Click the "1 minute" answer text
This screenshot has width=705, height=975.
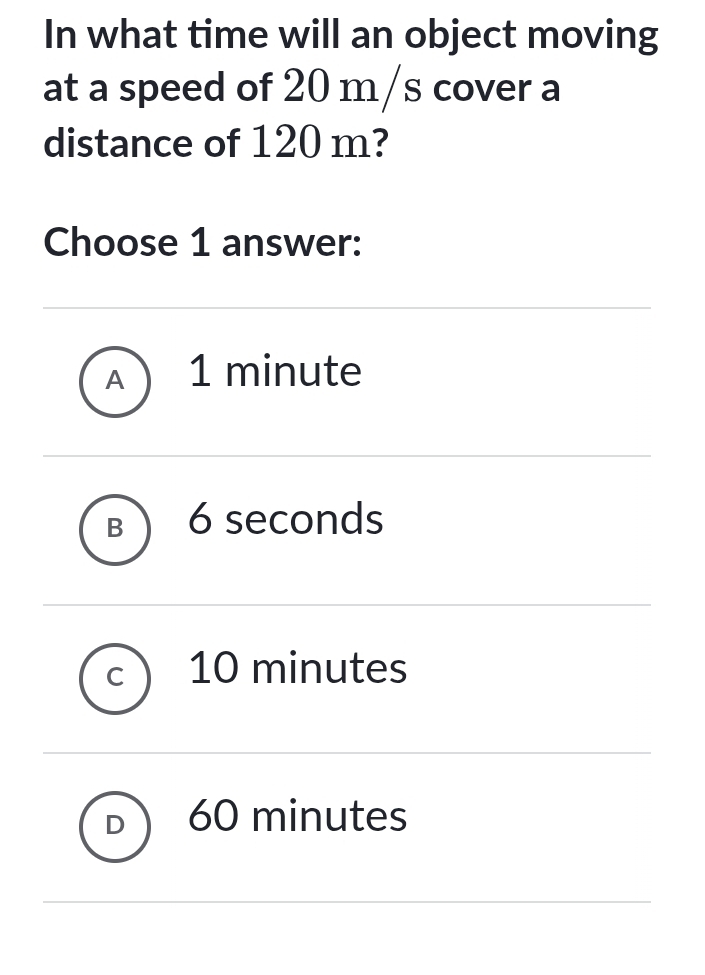pyautogui.click(x=275, y=372)
